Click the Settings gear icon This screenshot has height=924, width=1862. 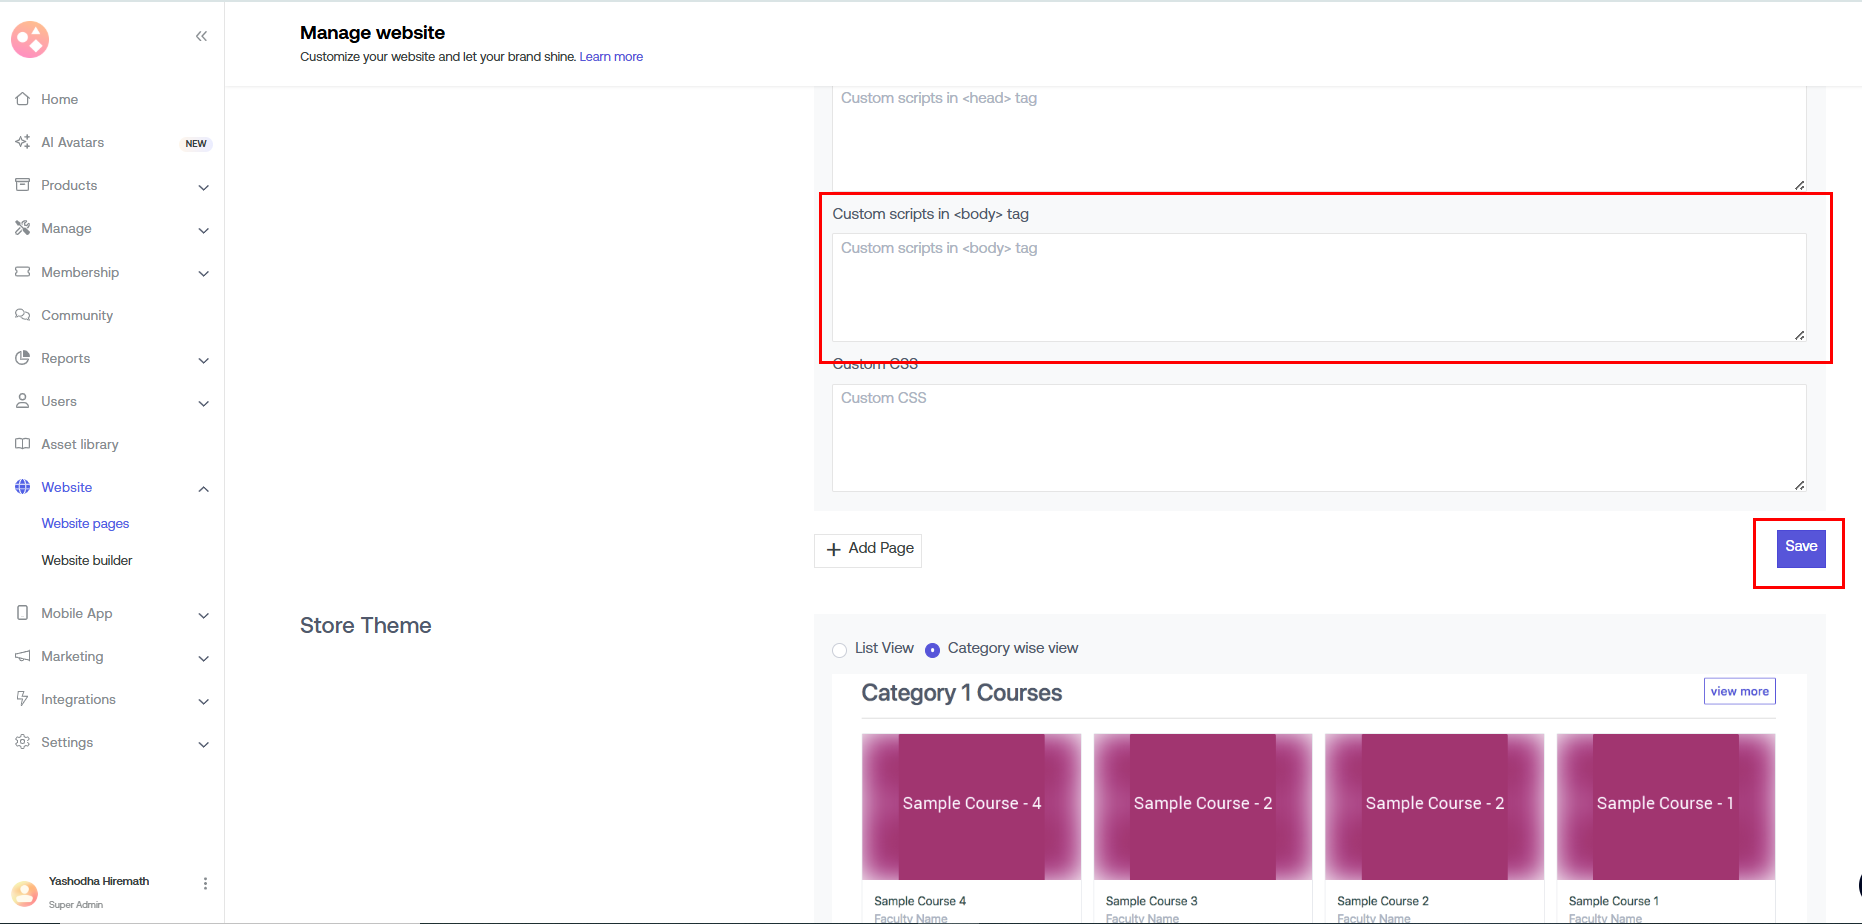click(22, 742)
